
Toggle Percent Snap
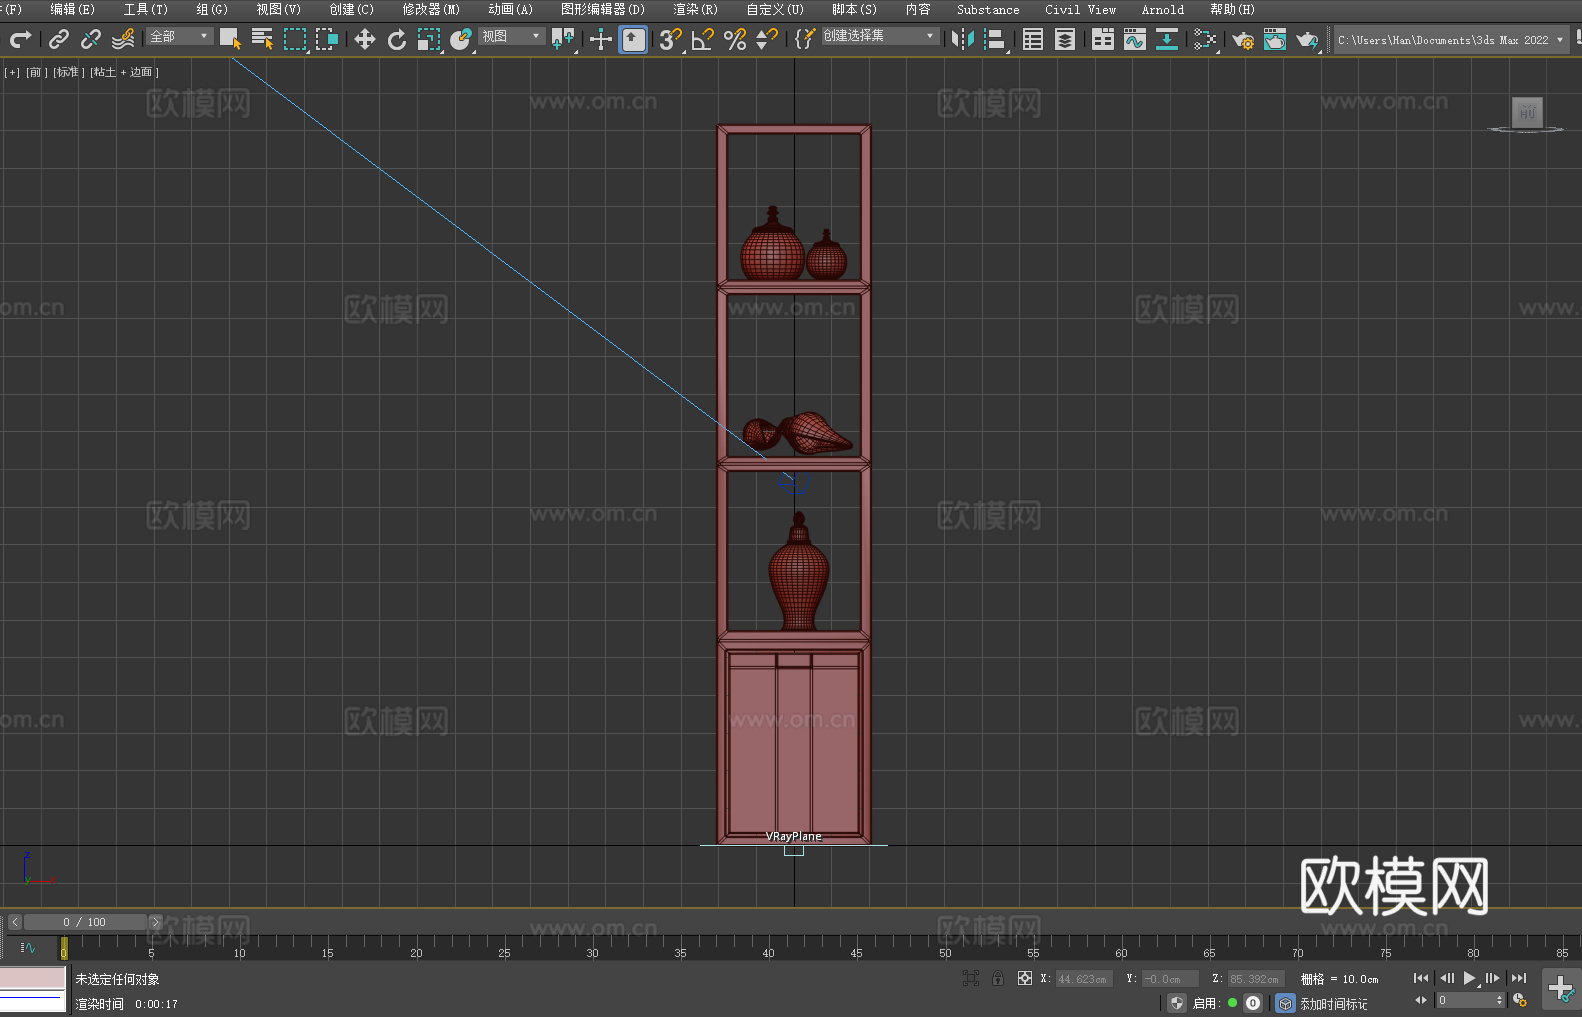(735, 39)
